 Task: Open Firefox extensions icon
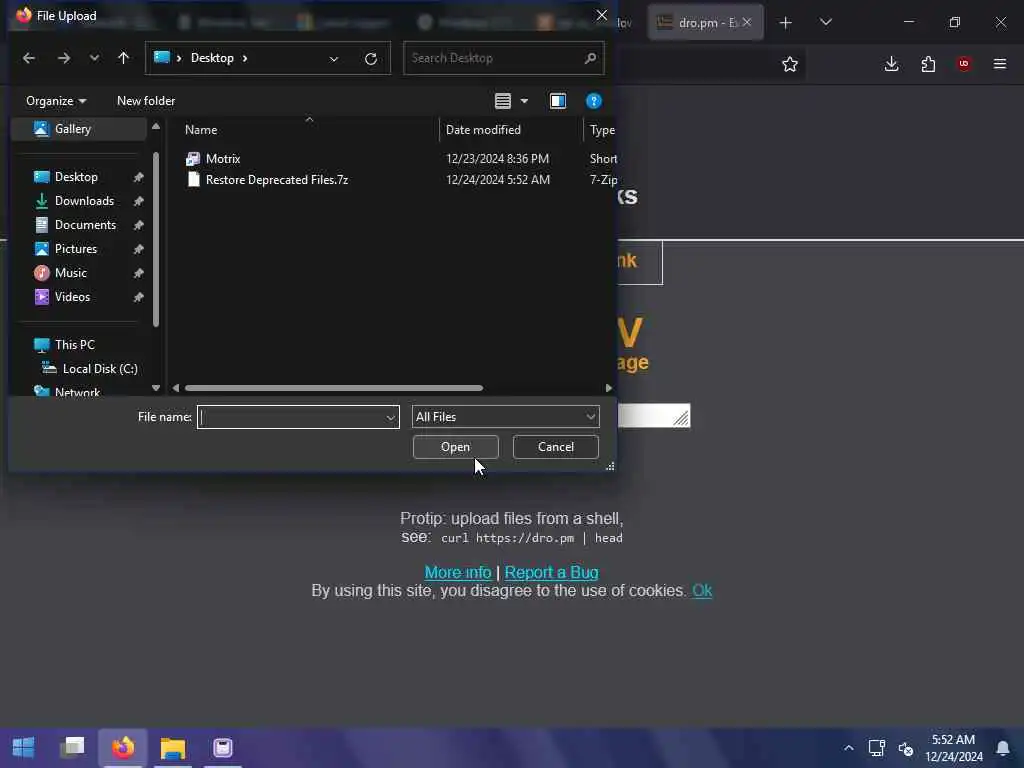click(x=928, y=64)
